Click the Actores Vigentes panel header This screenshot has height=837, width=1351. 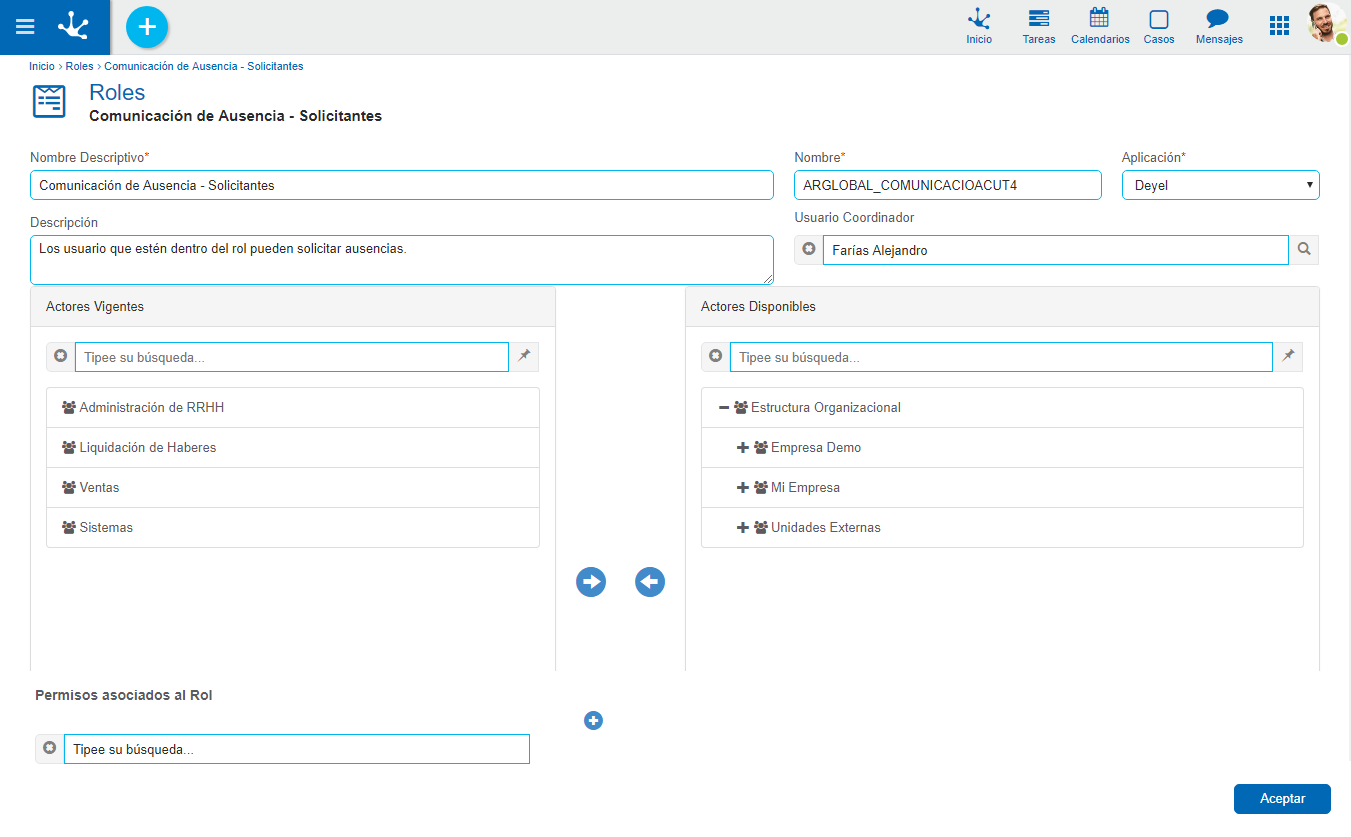click(293, 307)
